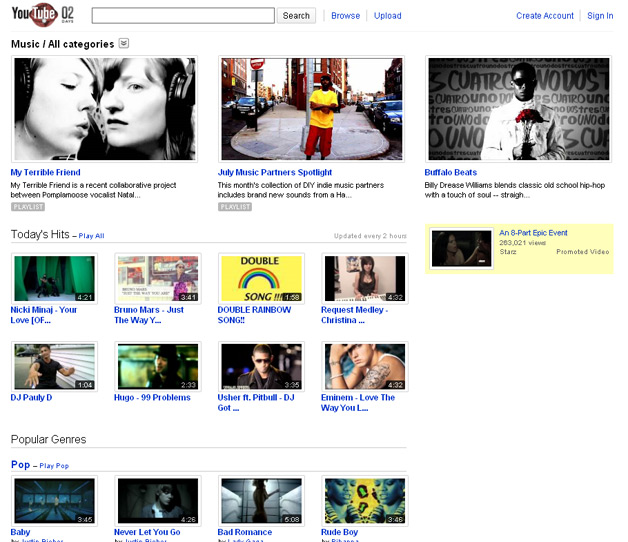This screenshot has height=542, width=628.
Task: Click Bruno Mars - Just The Way title
Action: (x=149, y=315)
